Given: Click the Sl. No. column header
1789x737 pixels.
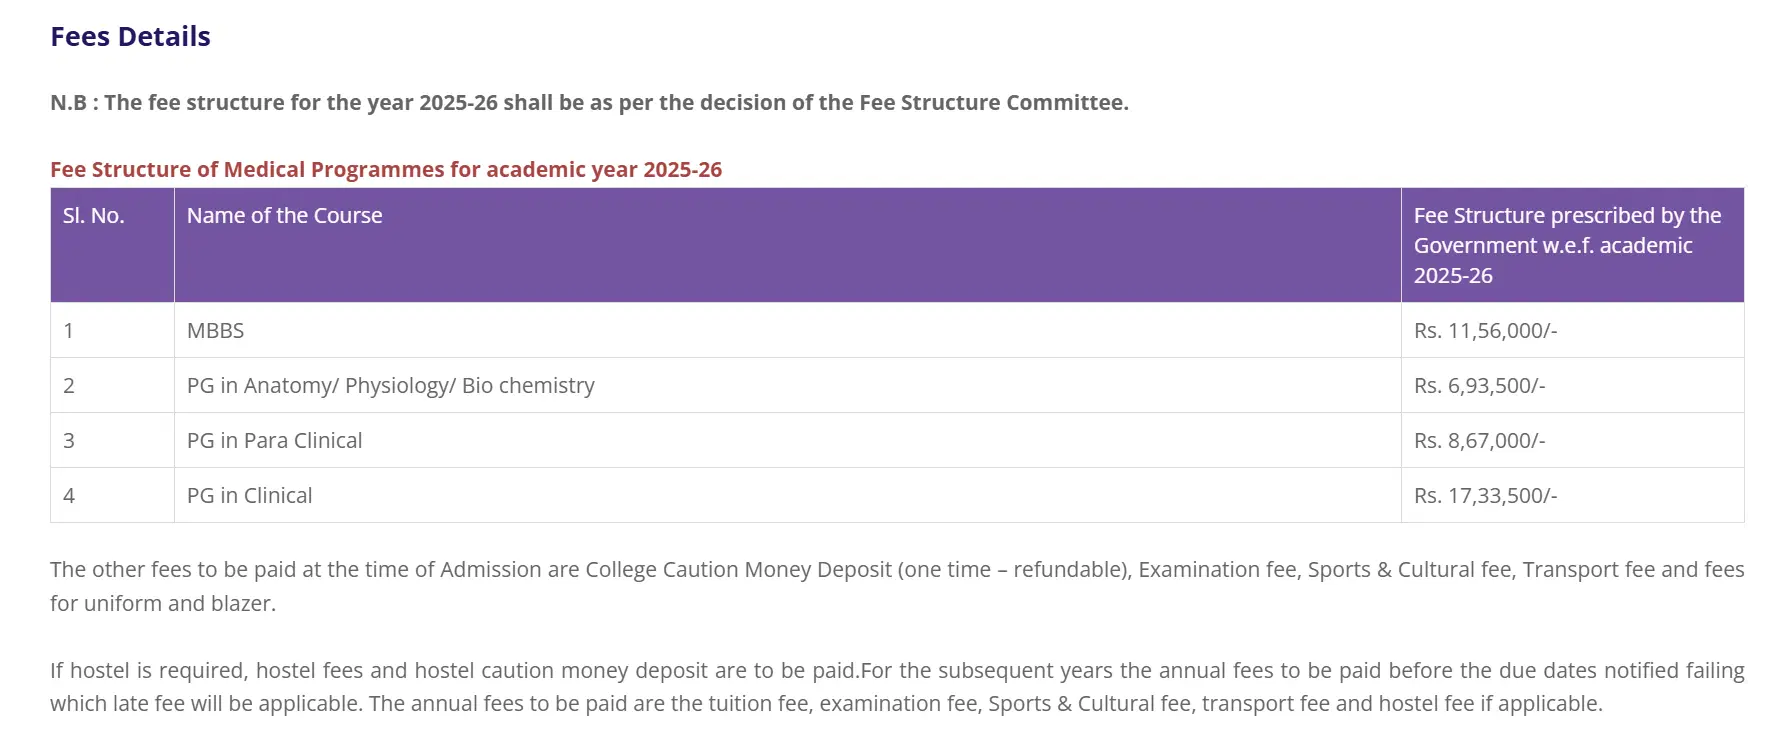Looking at the screenshot, I should (x=94, y=216).
